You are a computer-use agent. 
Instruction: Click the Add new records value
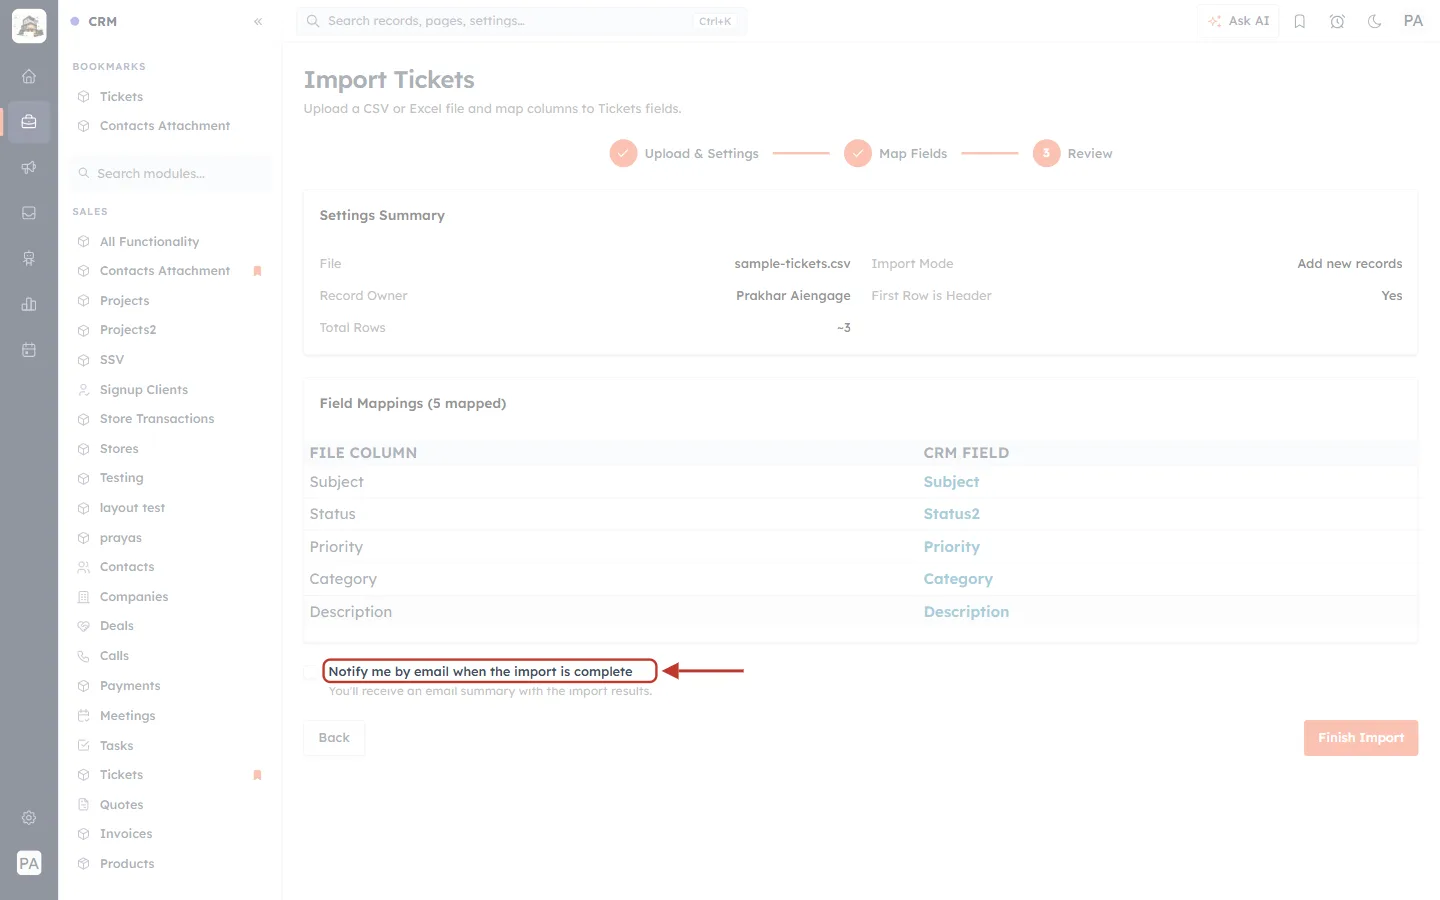pyautogui.click(x=1349, y=264)
